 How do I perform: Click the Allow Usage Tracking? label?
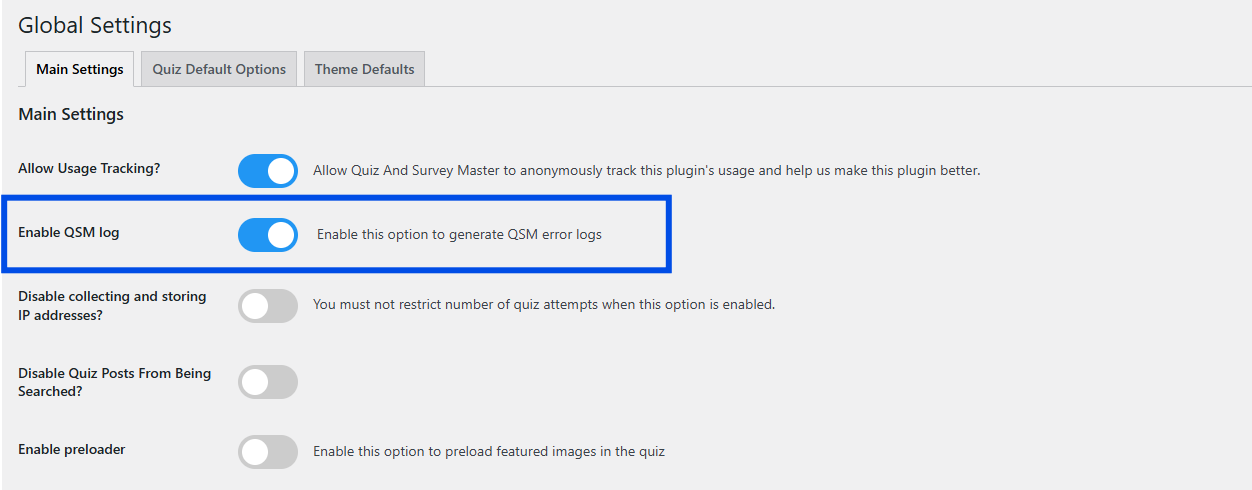(x=89, y=168)
